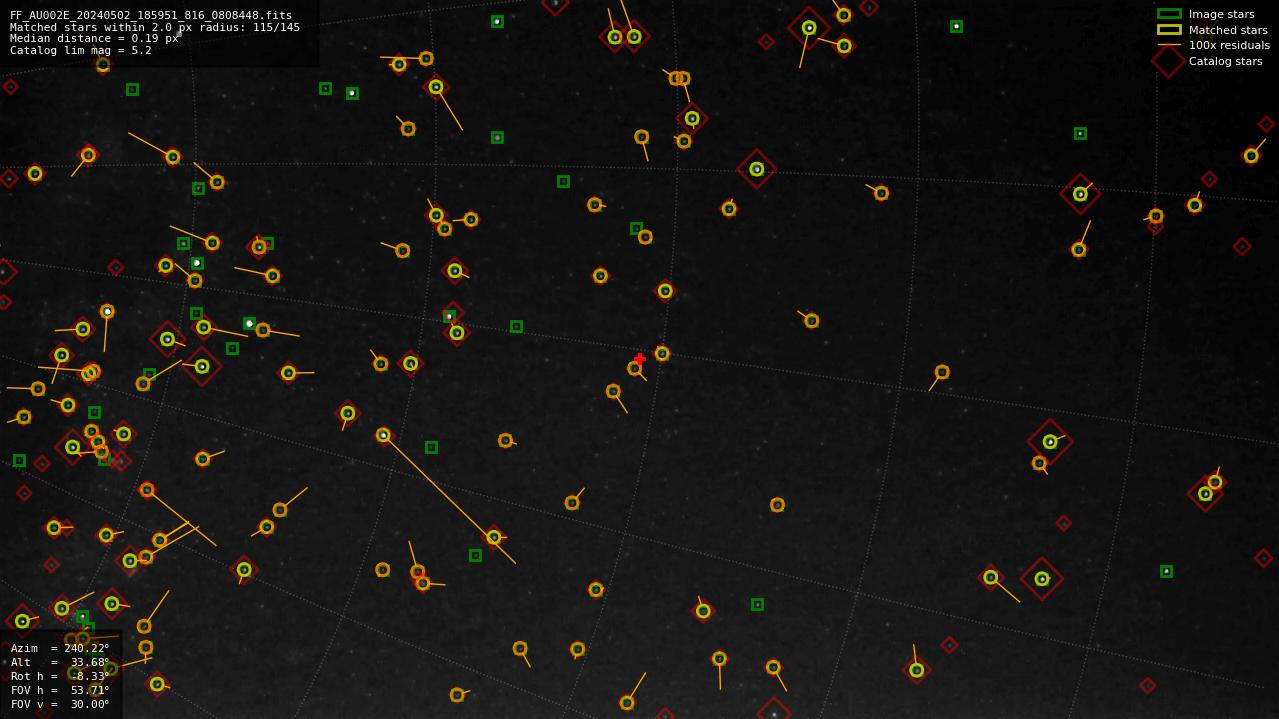Click the "Matched stars" legend label
The width and height of the screenshot is (1279, 719).
(x=1228, y=30)
